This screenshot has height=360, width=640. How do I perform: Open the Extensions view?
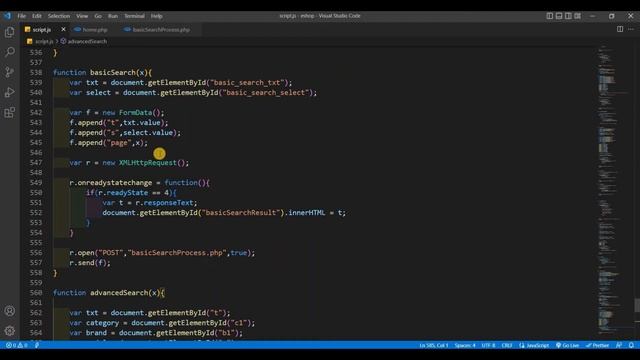(x=10, y=112)
